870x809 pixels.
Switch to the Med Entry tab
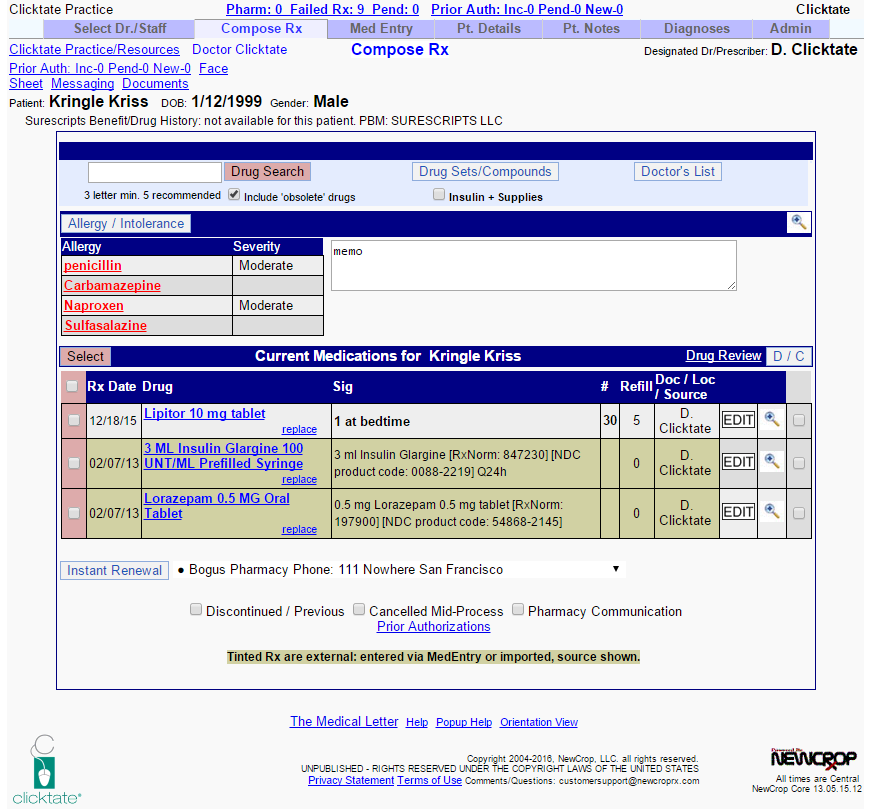[x=381, y=29]
